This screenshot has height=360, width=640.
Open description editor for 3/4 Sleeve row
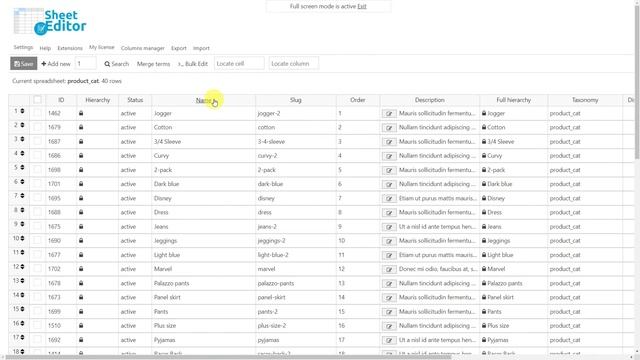pyautogui.click(x=389, y=142)
